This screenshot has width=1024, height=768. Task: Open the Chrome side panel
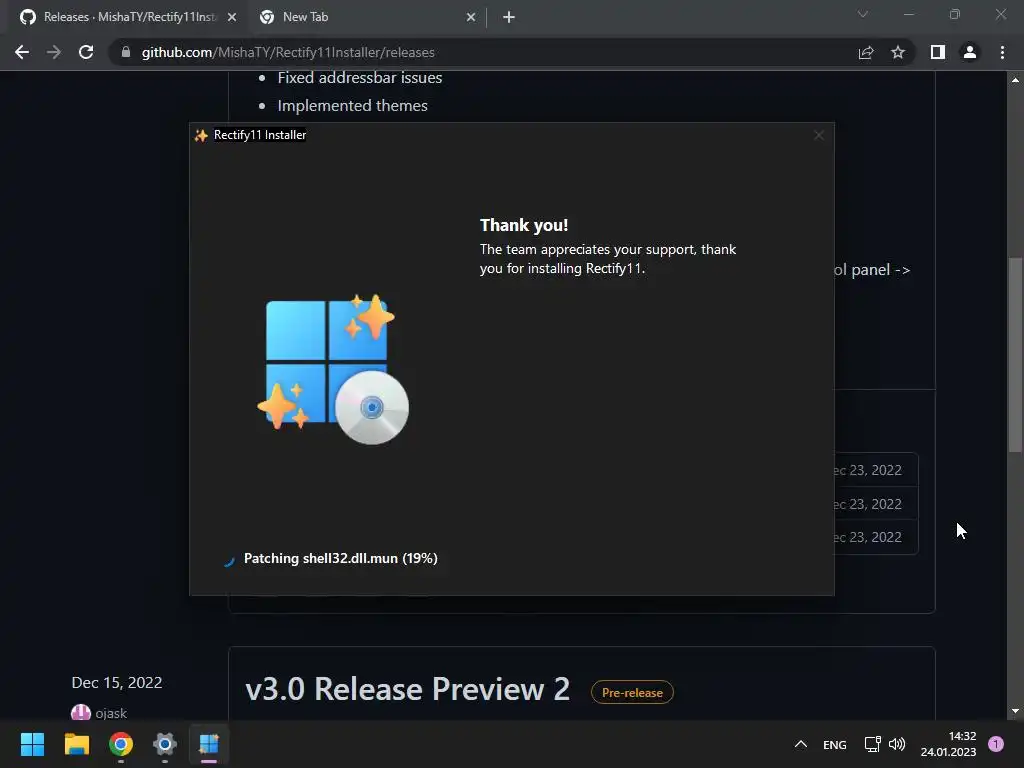[938, 52]
